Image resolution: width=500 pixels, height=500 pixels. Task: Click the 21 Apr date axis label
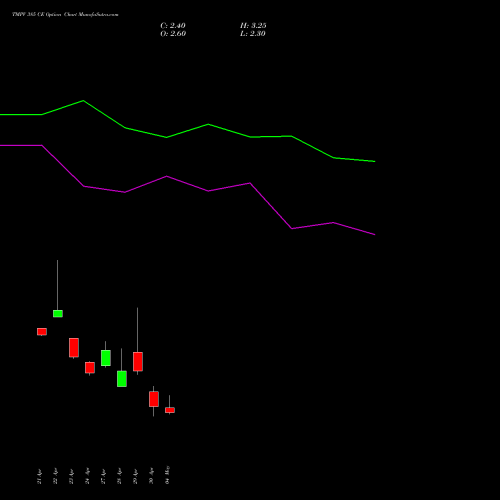[x=39, y=476]
